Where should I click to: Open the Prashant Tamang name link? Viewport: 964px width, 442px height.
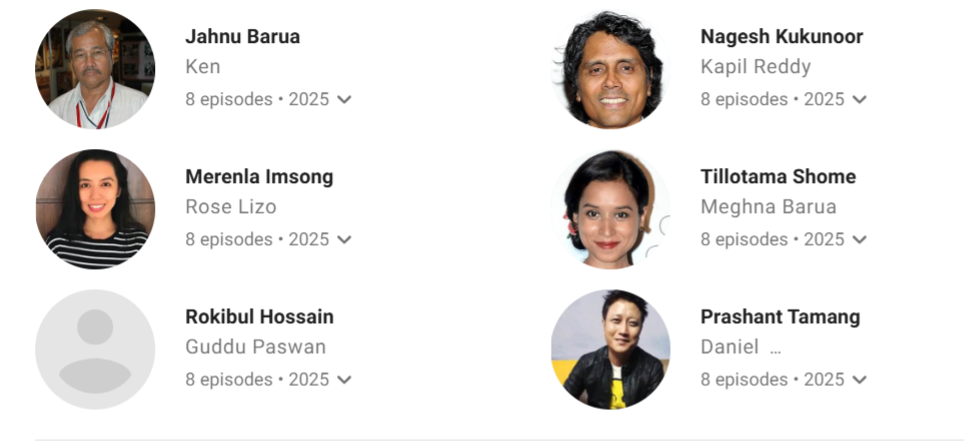[x=780, y=317]
